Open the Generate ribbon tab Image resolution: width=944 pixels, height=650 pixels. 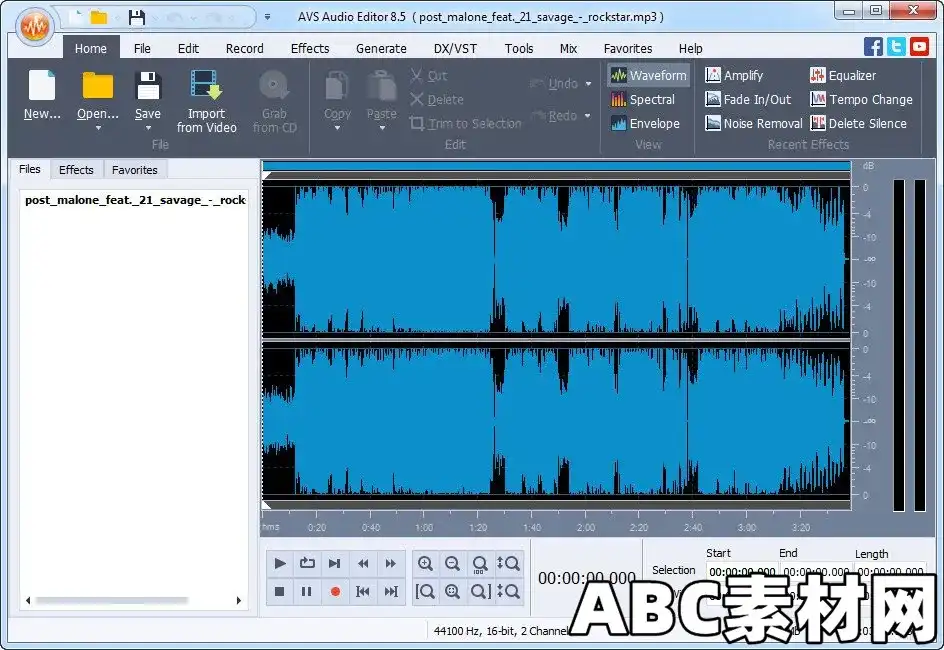tap(381, 48)
